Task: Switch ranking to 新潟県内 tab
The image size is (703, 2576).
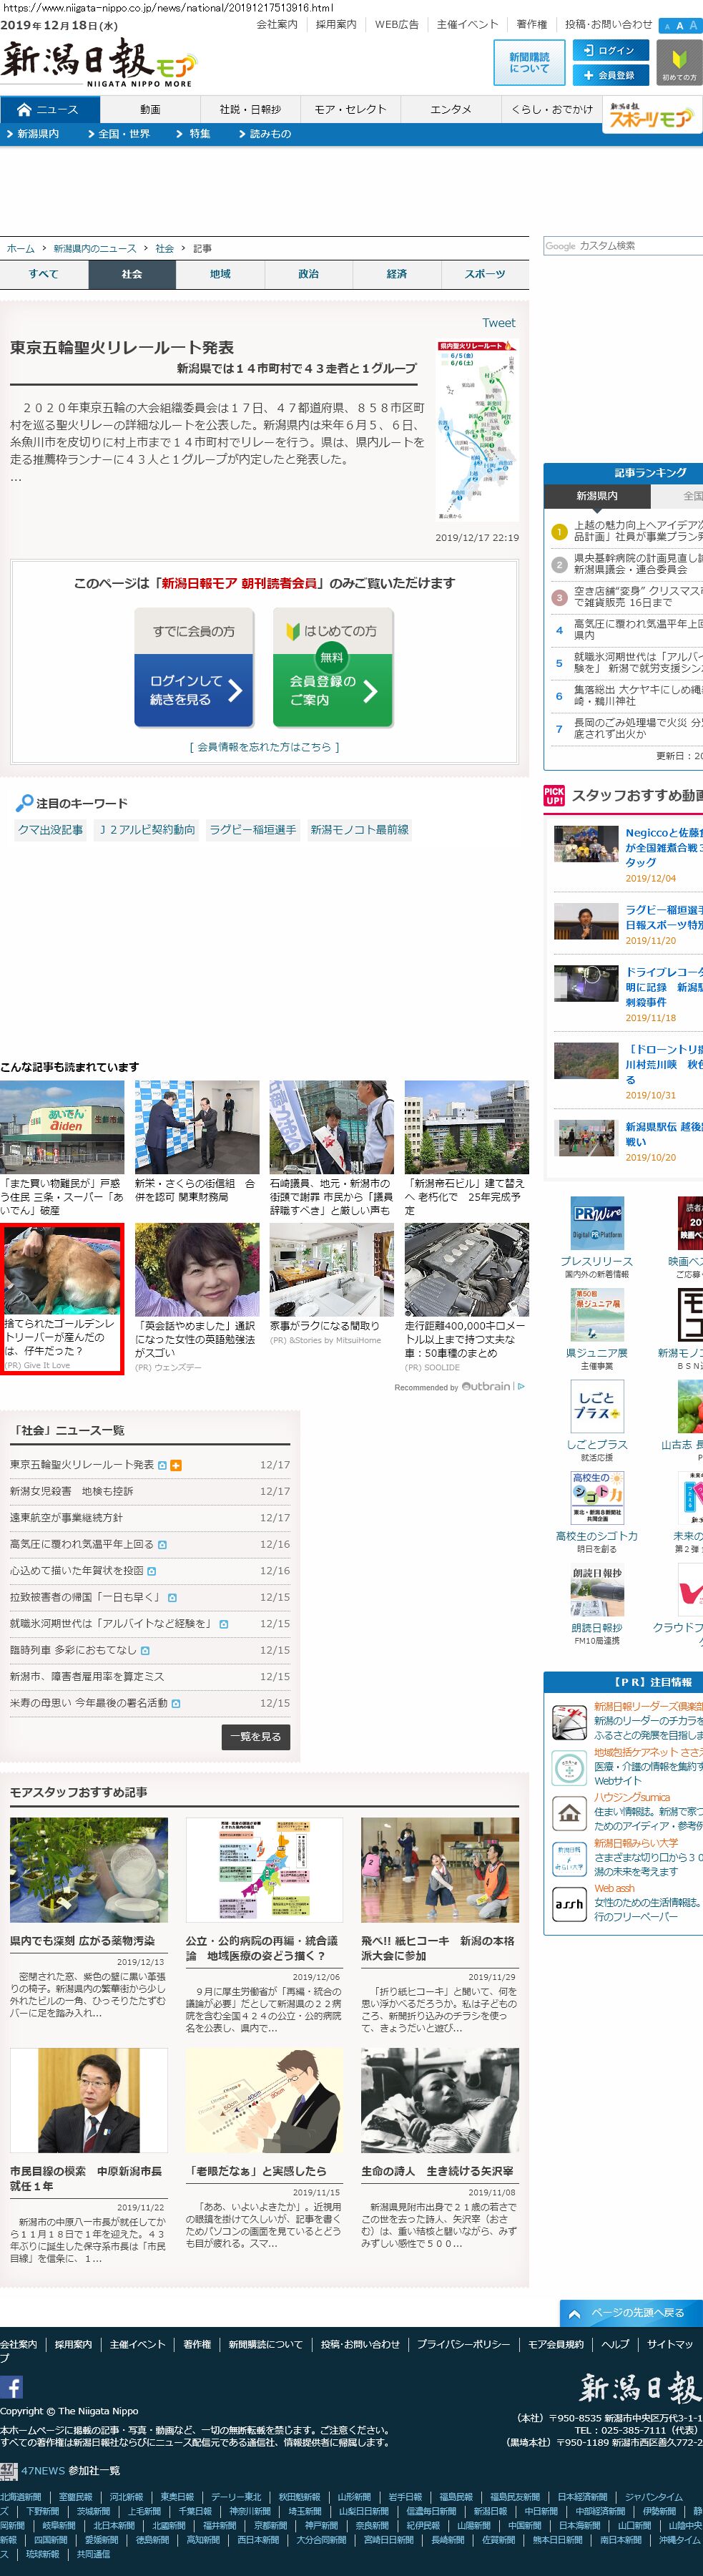Action: click(x=597, y=496)
